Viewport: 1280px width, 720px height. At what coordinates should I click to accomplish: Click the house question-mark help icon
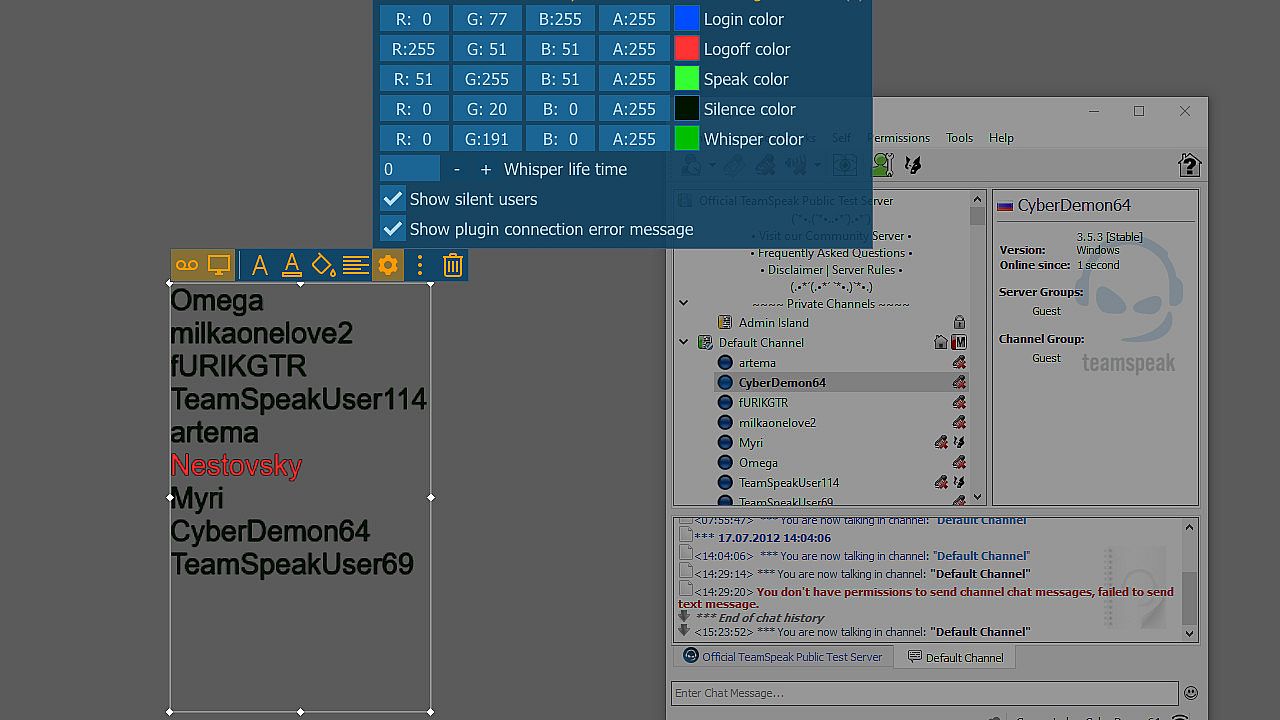pyautogui.click(x=1189, y=165)
